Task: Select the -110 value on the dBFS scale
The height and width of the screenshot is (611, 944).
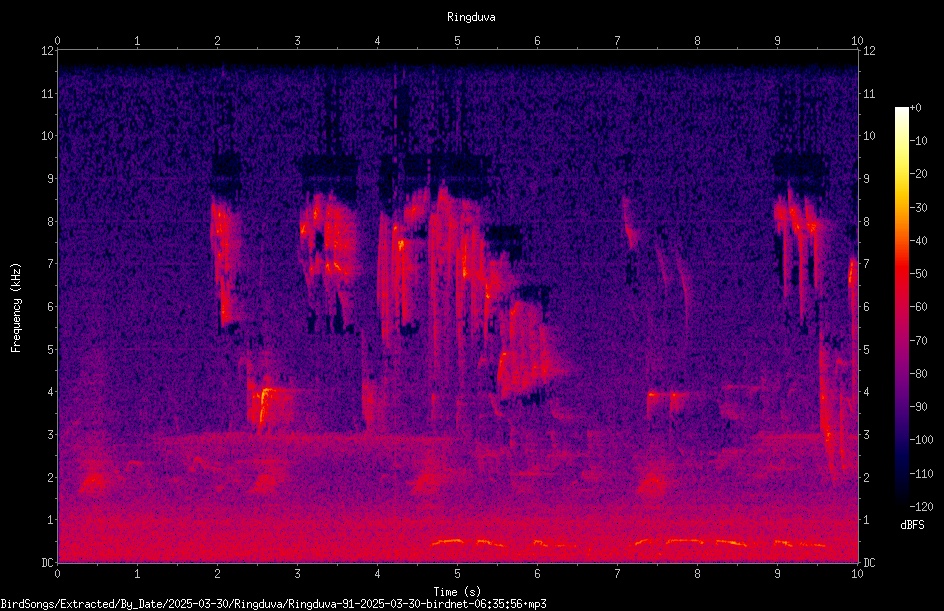Action: point(921,474)
